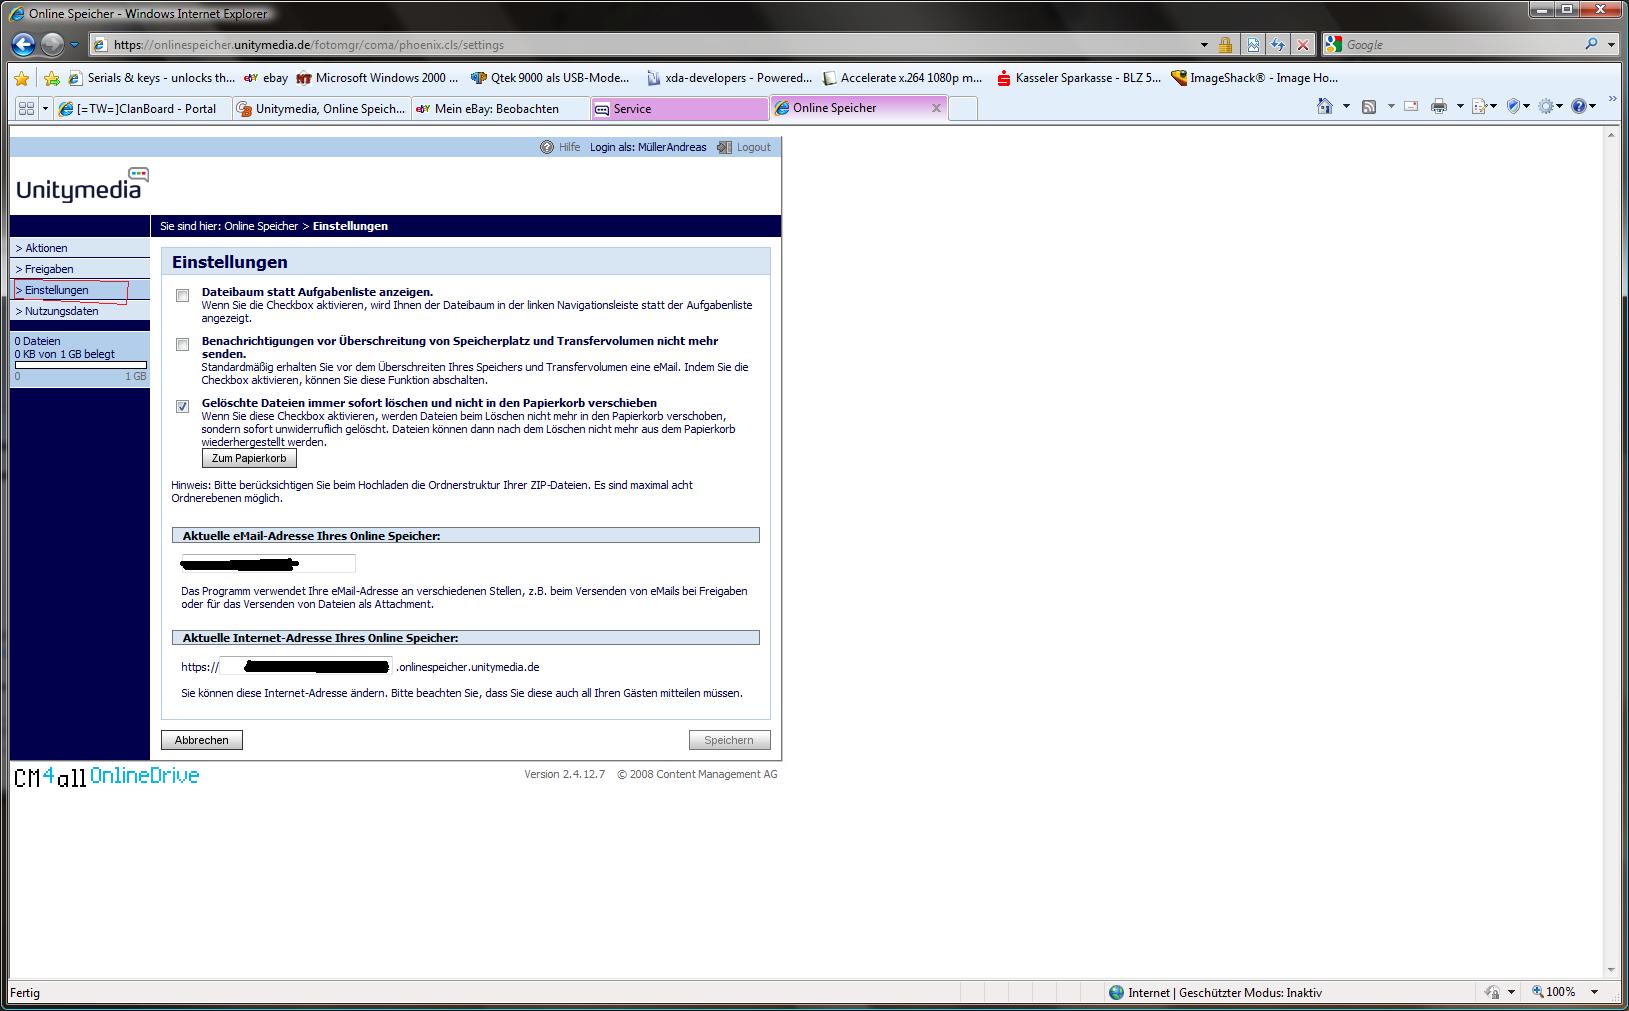This screenshot has width=1629, height=1011.
Task: Toggle the compatibility view icon
Action: pos(1252,45)
